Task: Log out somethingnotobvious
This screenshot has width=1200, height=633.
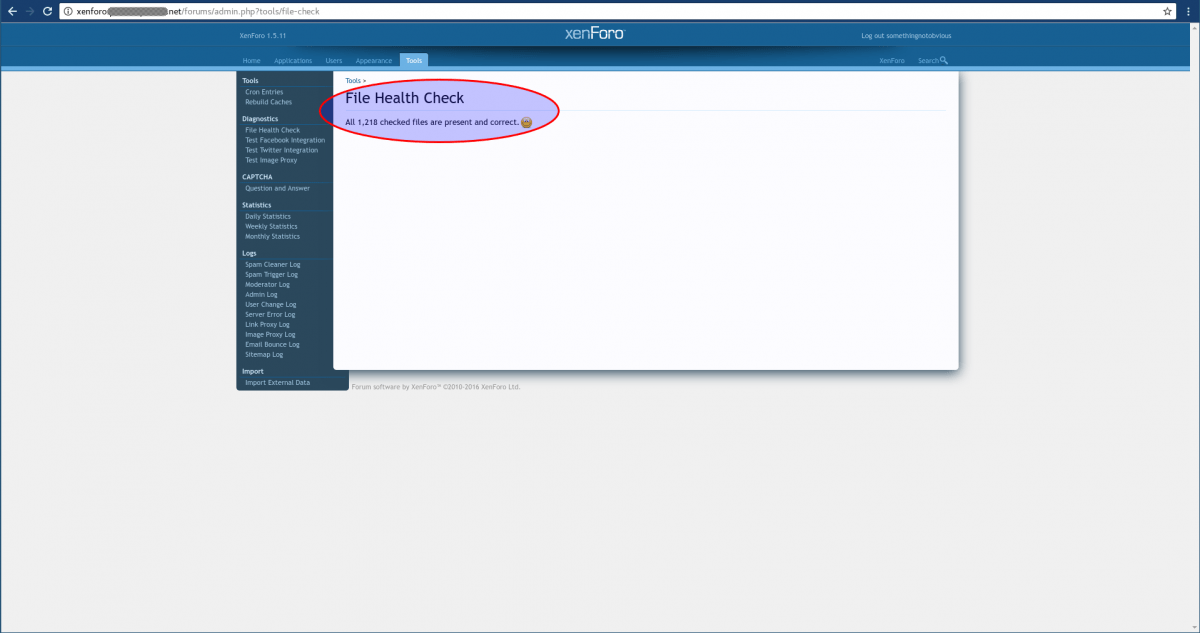Action: [x=905, y=35]
